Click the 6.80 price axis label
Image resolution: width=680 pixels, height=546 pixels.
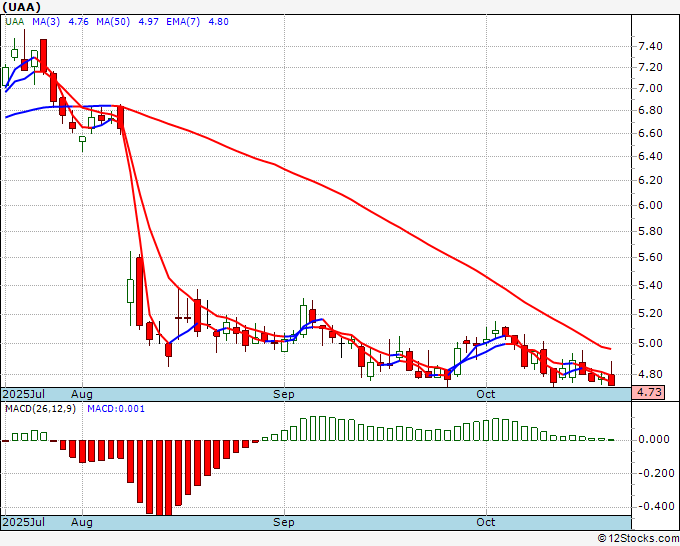click(650, 110)
